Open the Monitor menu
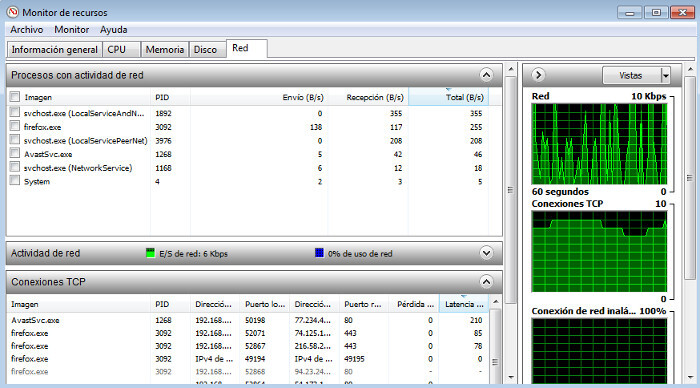This screenshot has width=700, height=388. (71, 30)
